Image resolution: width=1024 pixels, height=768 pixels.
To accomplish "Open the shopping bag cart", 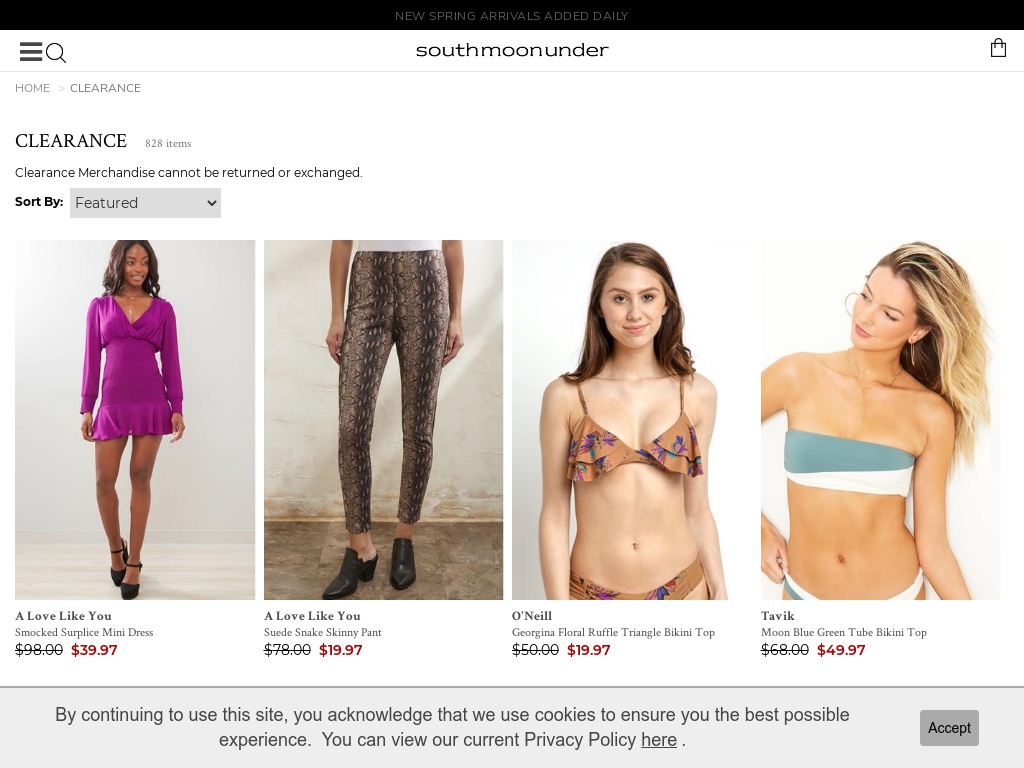I will (998, 48).
